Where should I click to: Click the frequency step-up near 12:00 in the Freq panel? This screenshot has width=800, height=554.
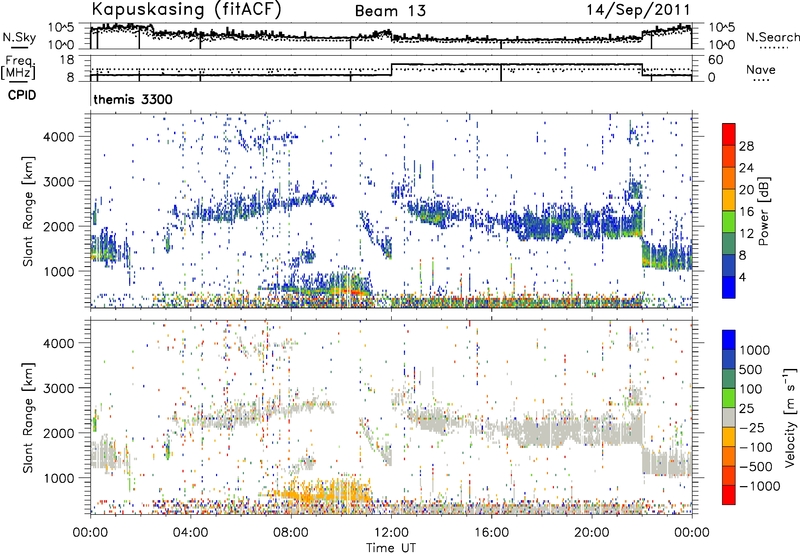tap(391, 70)
